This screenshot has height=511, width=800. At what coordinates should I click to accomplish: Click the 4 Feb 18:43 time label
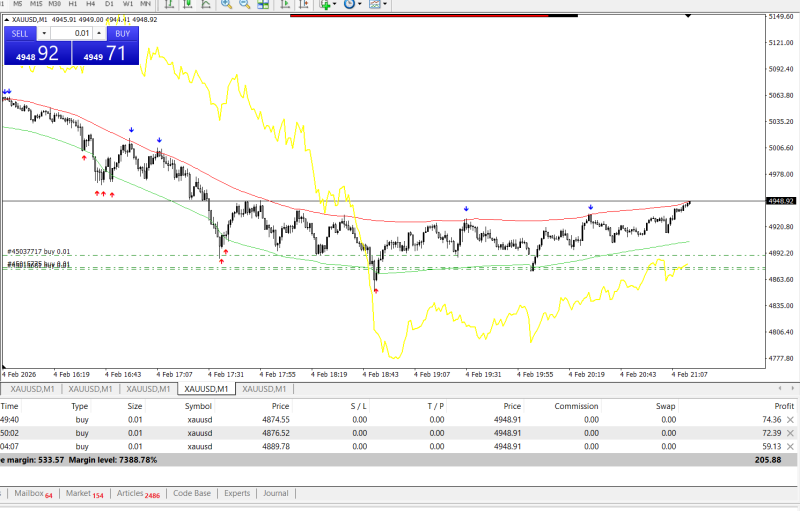[380, 374]
